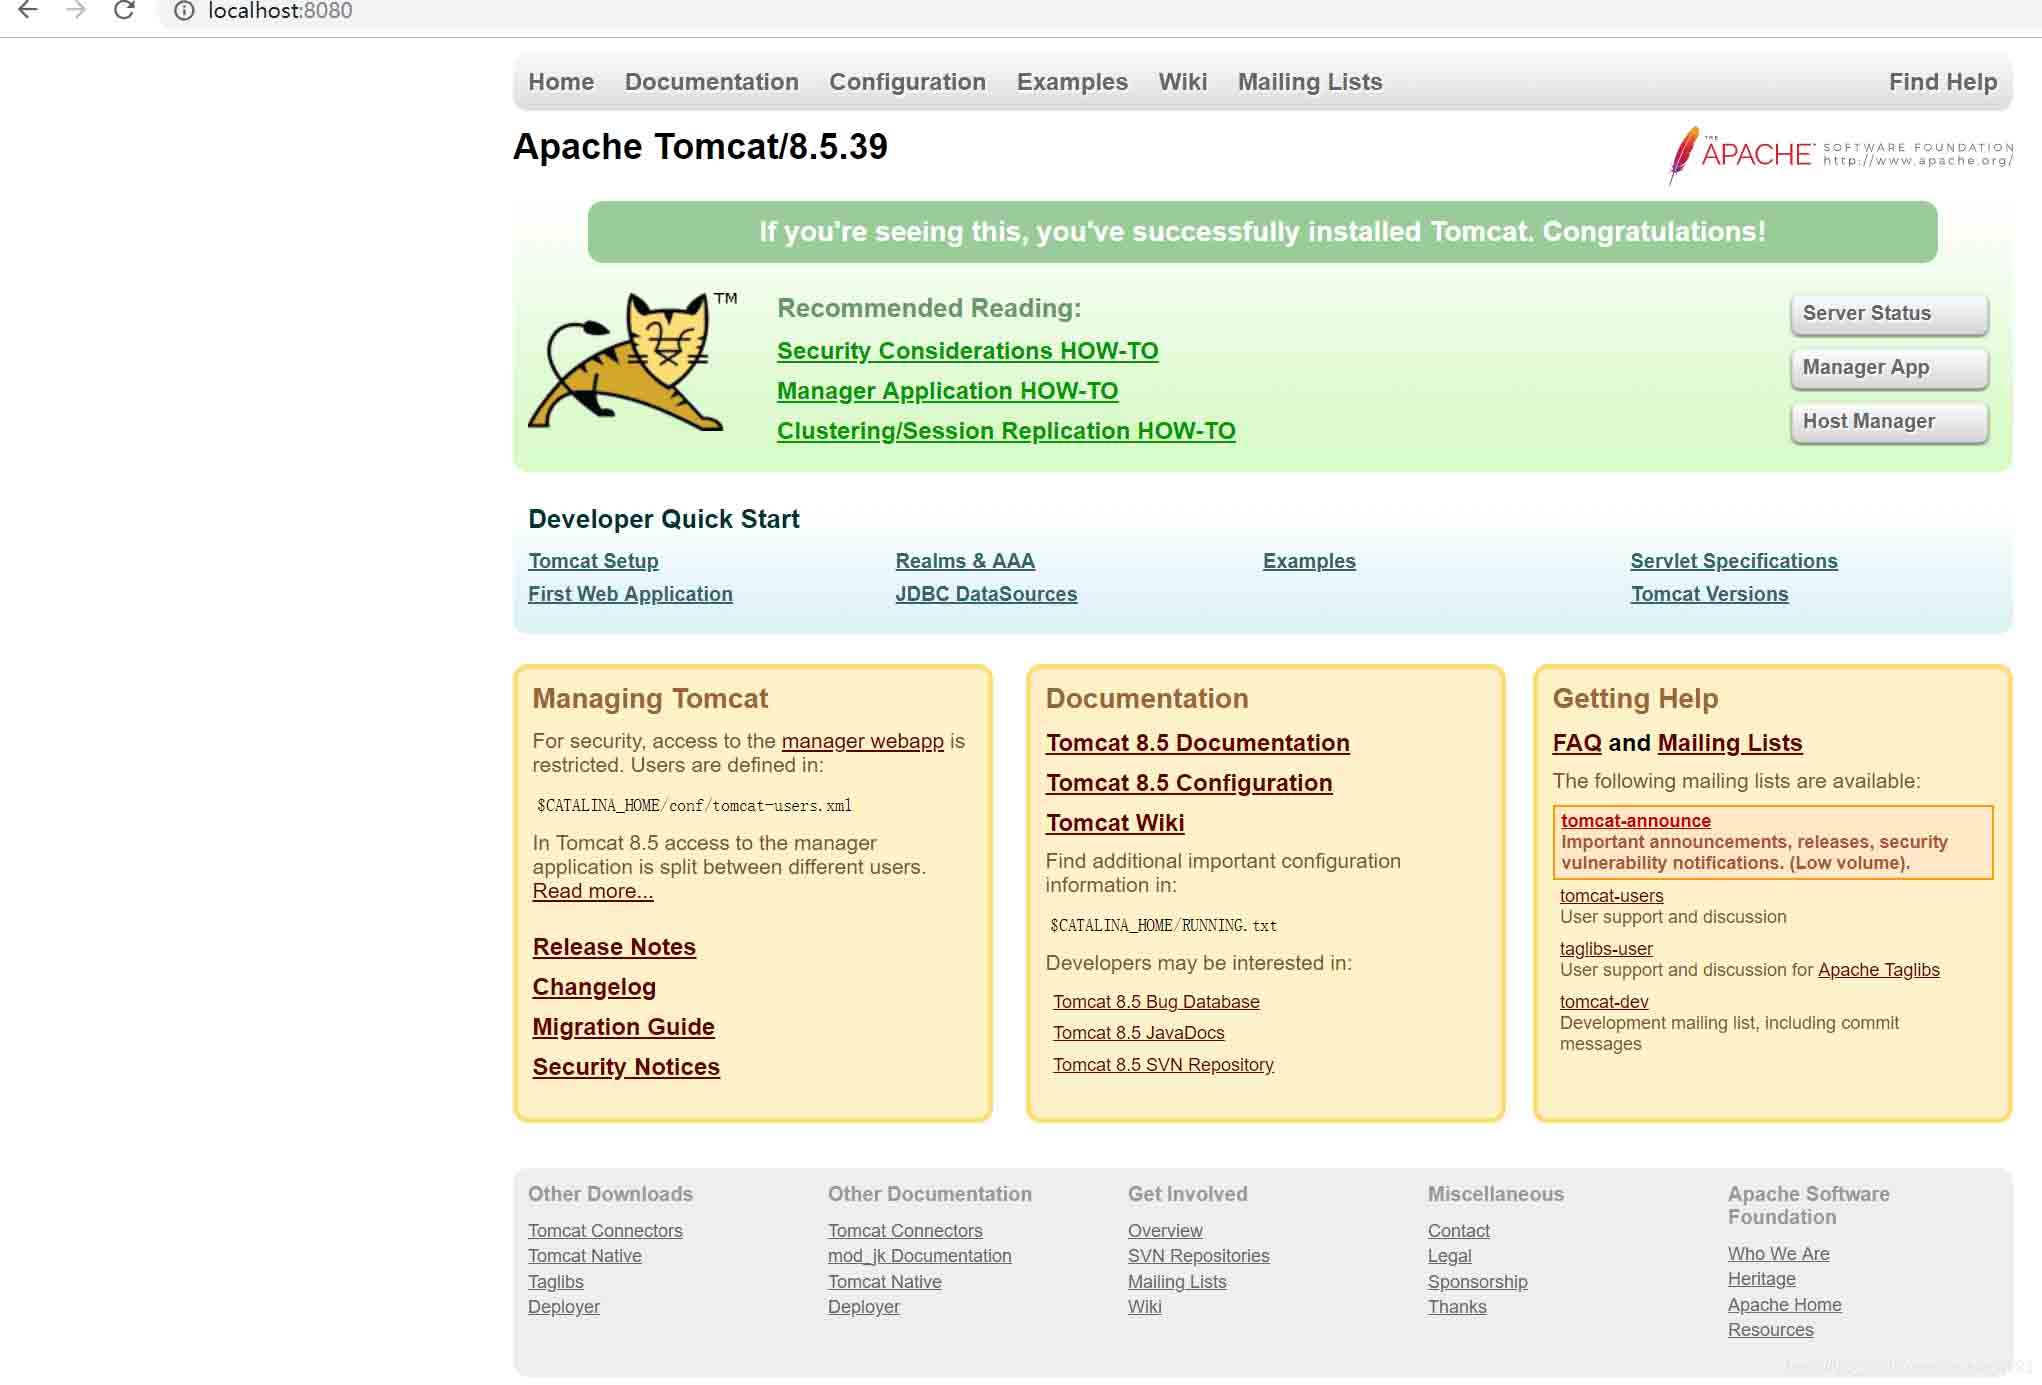This screenshot has height=1385, width=2042.
Task: Open the Tomcat Setup quick start link
Action: [x=593, y=561]
